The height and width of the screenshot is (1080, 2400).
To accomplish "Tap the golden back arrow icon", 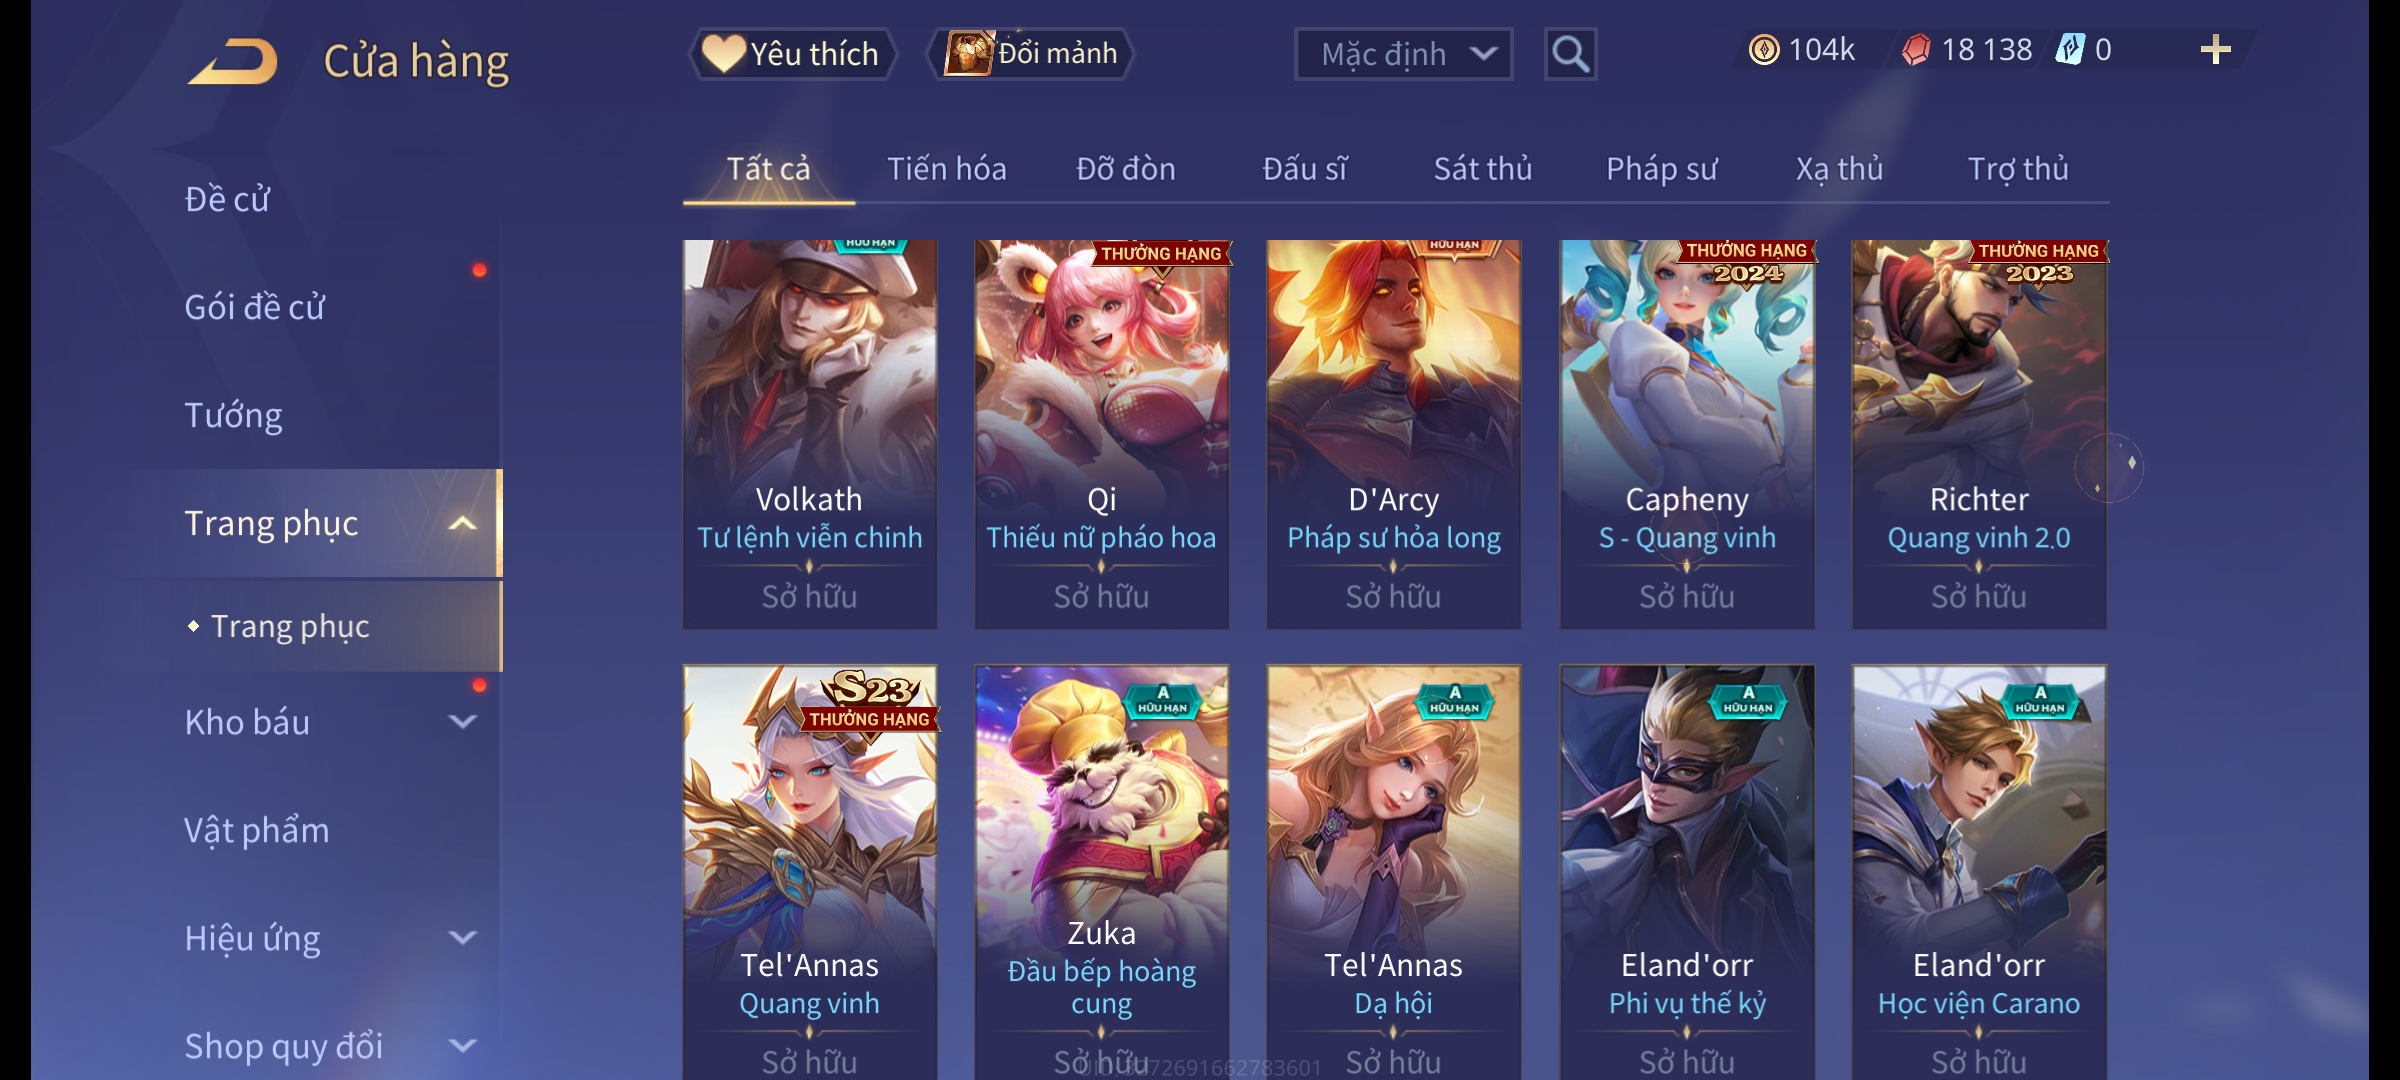I will (x=233, y=62).
